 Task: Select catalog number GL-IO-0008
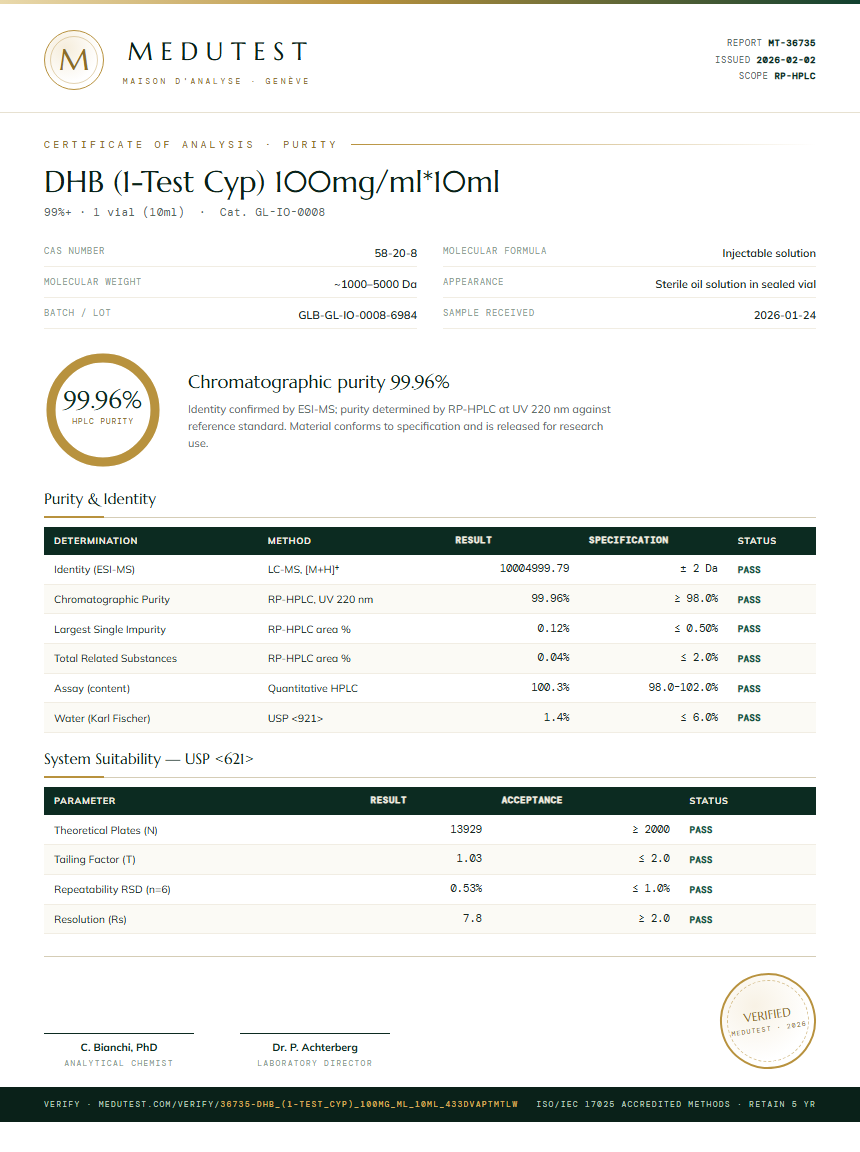(289, 212)
